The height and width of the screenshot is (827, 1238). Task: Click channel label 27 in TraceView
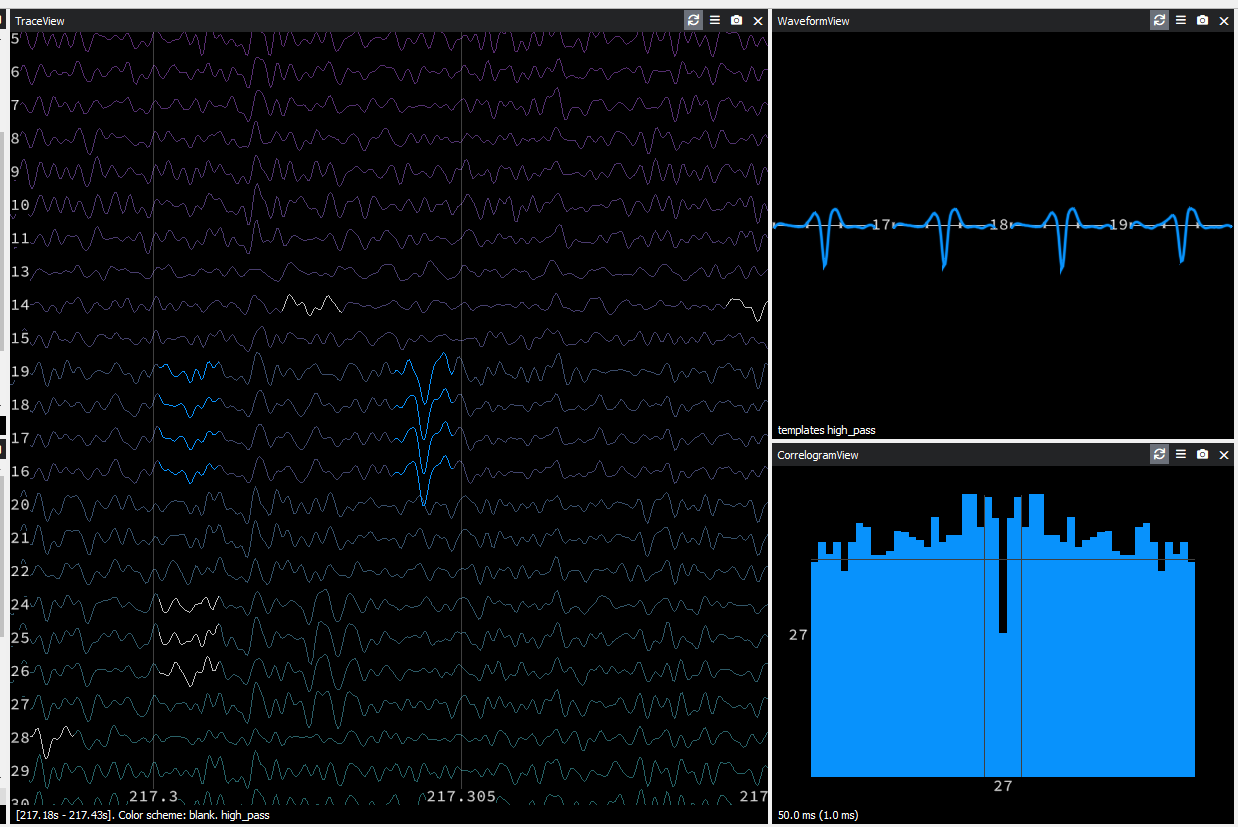(x=20, y=703)
